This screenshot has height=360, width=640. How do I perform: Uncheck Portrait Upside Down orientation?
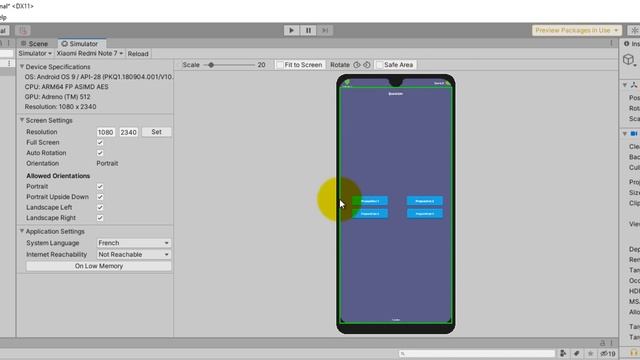pyautogui.click(x=100, y=197)
